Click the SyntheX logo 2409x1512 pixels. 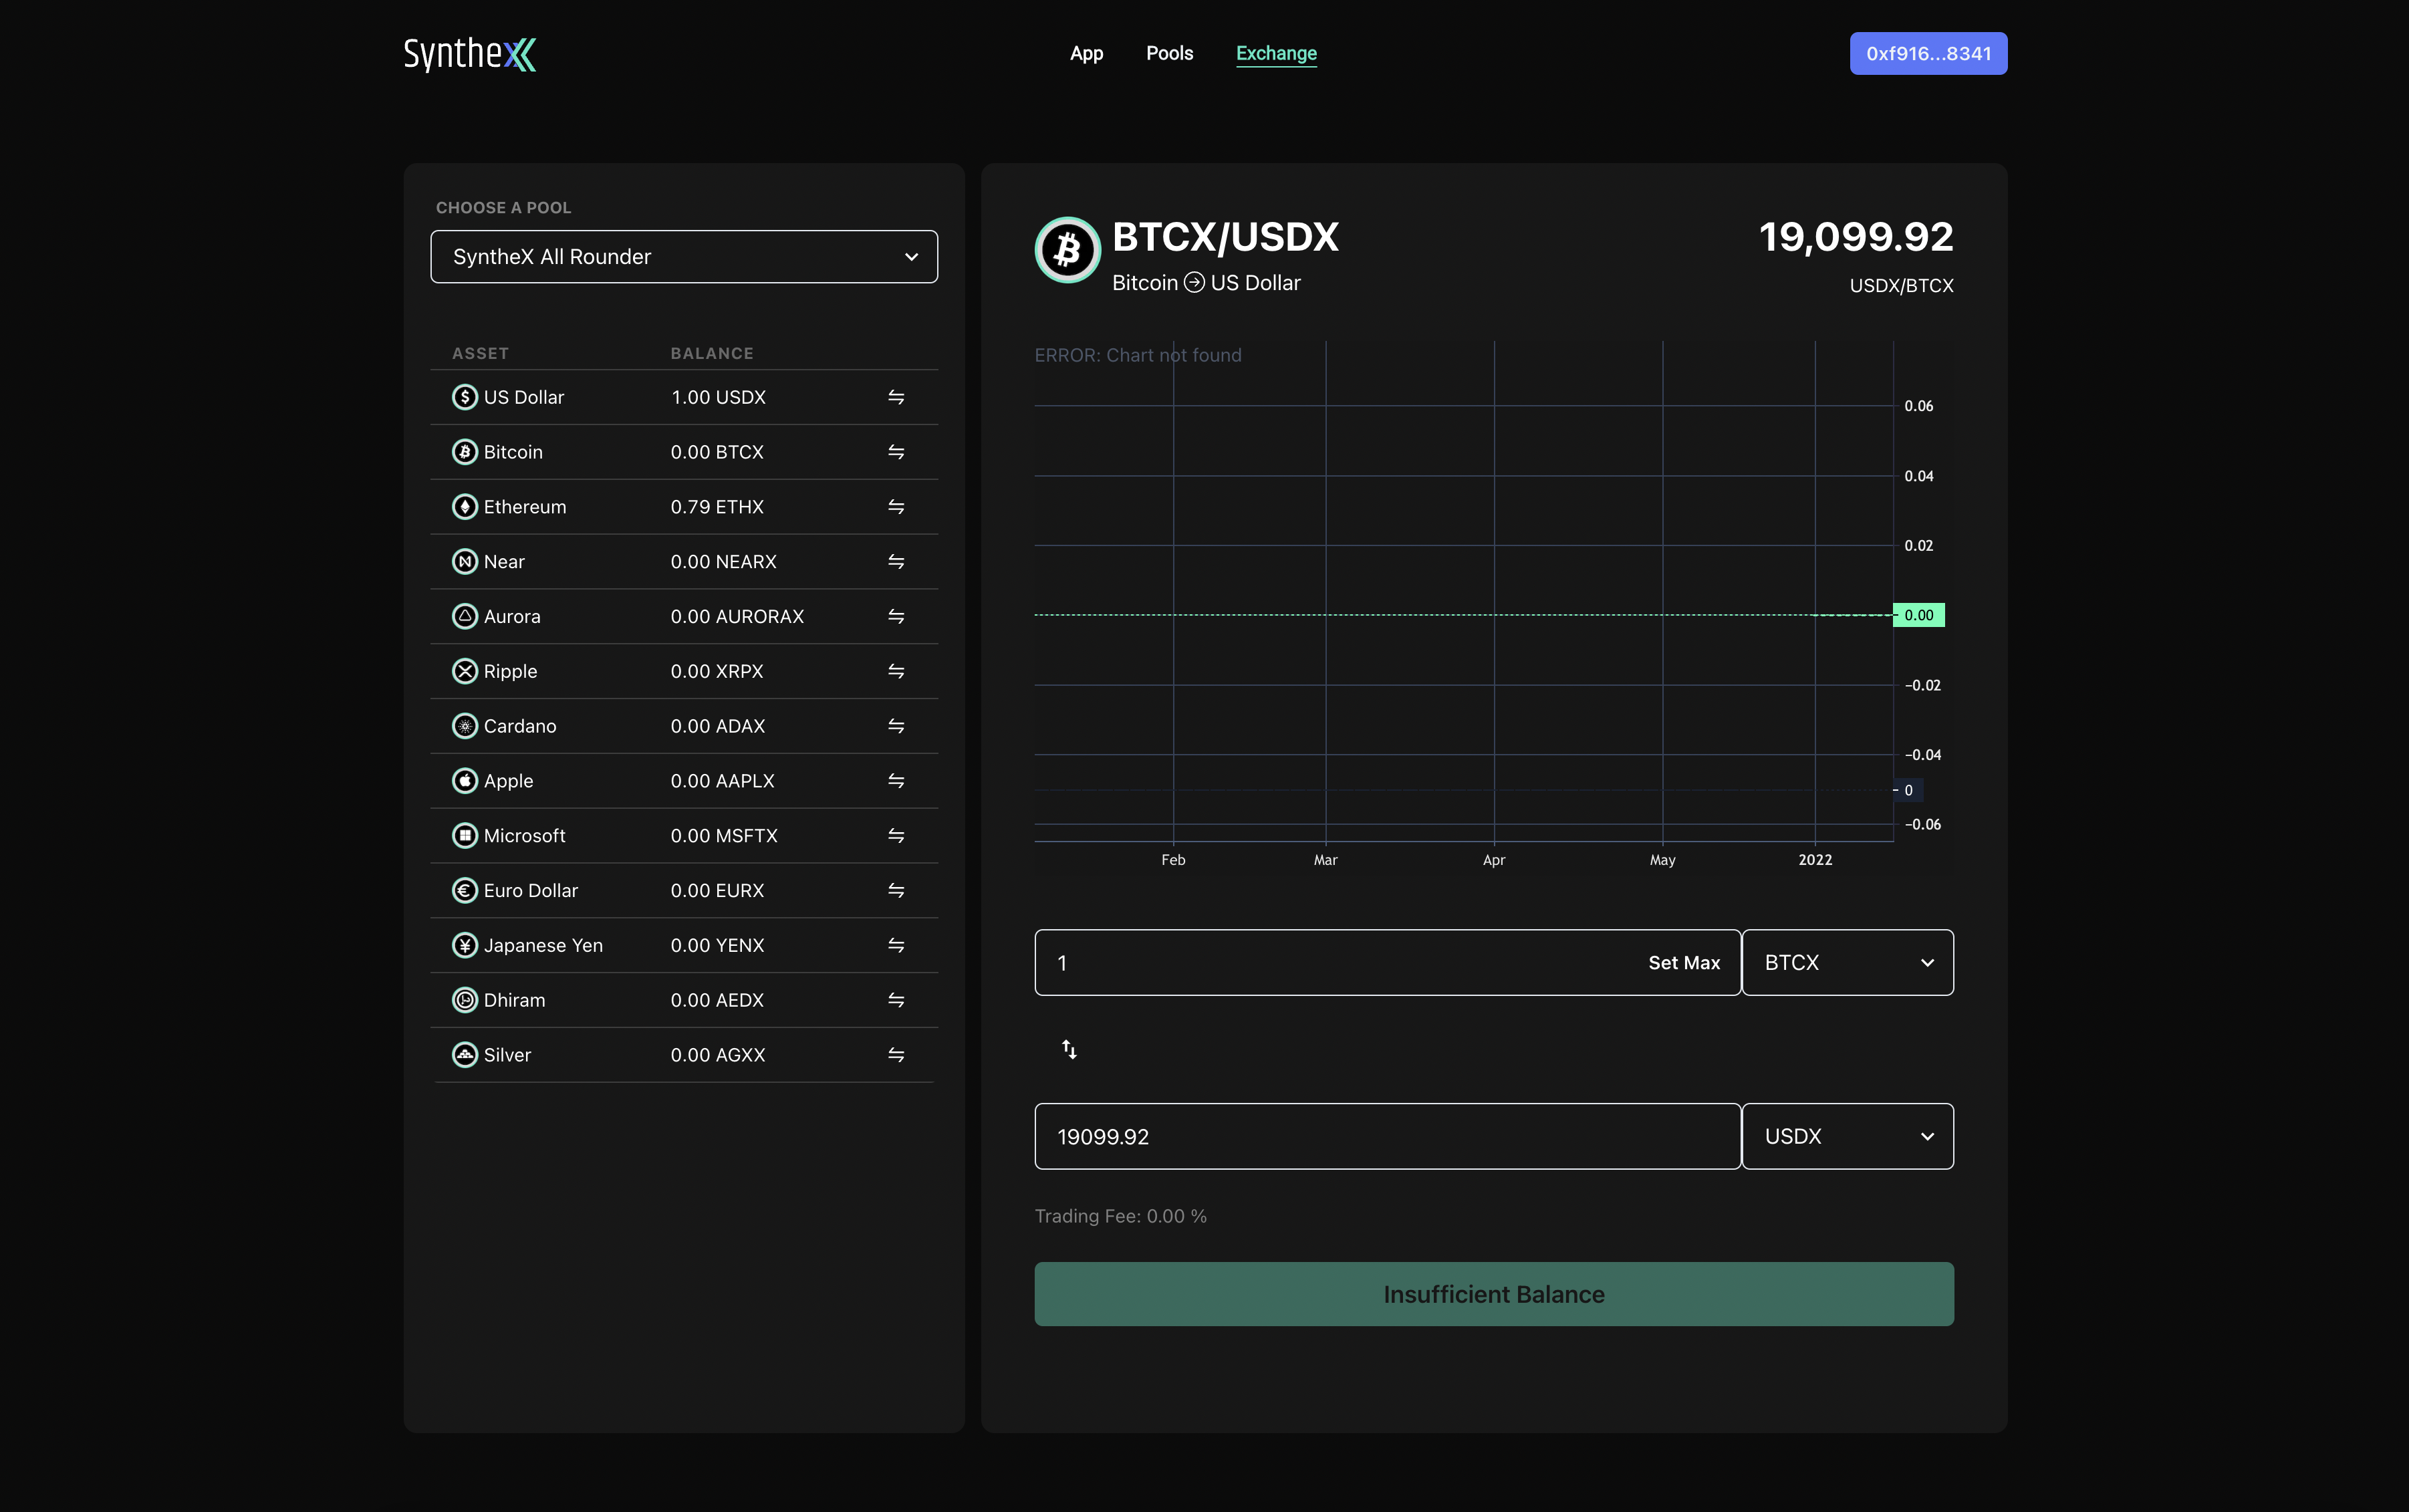click(x=469, y=54)
